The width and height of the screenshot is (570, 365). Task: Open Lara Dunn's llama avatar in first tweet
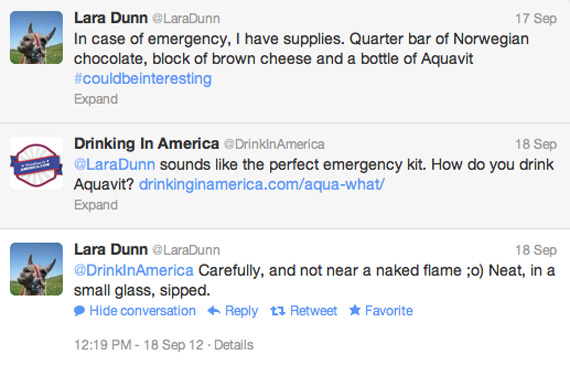36,37
